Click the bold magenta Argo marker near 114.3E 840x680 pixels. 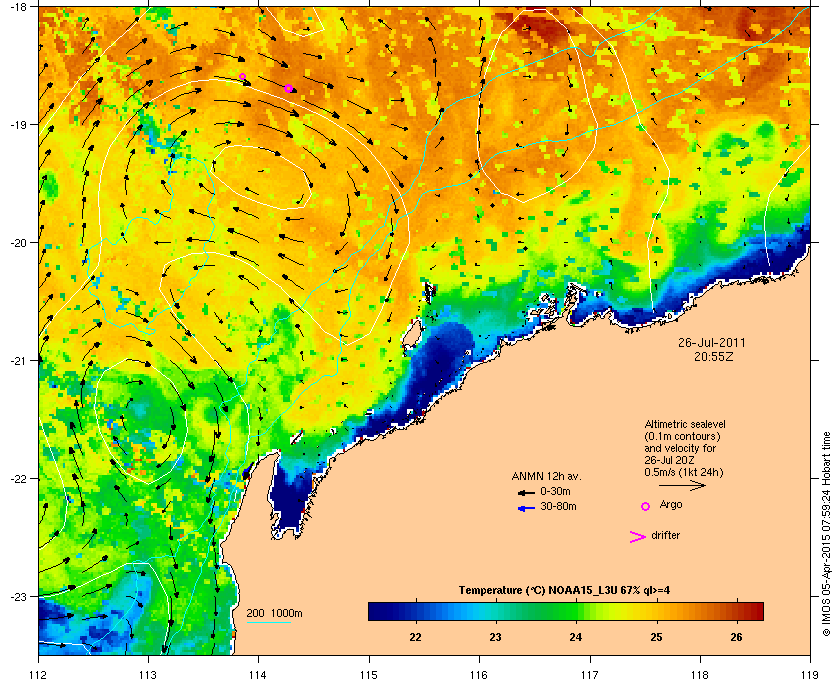pyautogui.click(x=288, y=88)
